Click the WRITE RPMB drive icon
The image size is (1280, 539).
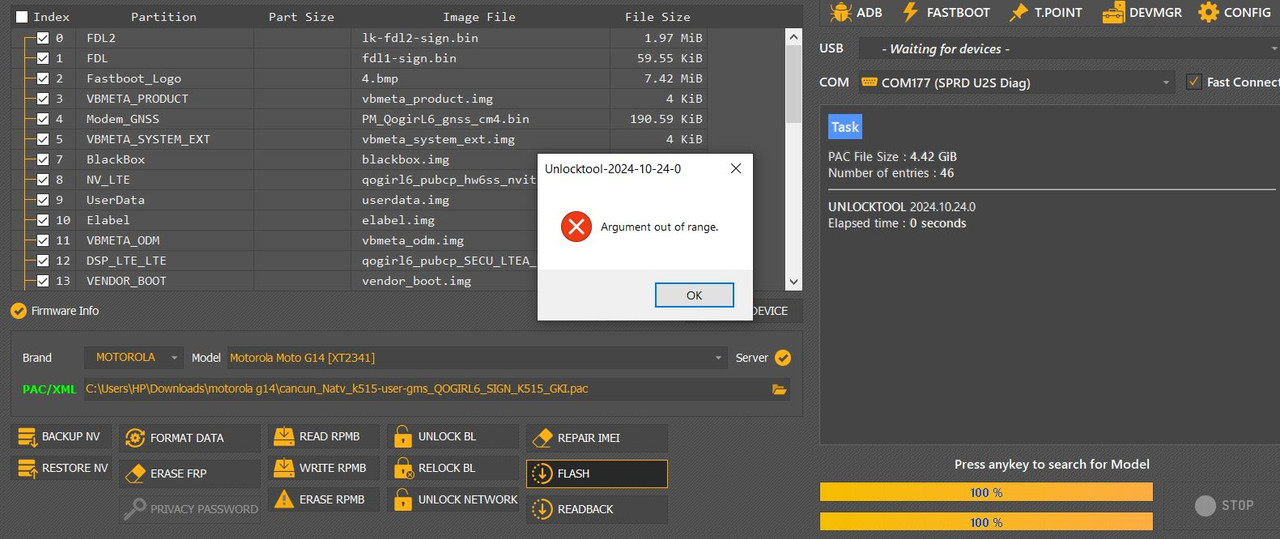(284, 468)
